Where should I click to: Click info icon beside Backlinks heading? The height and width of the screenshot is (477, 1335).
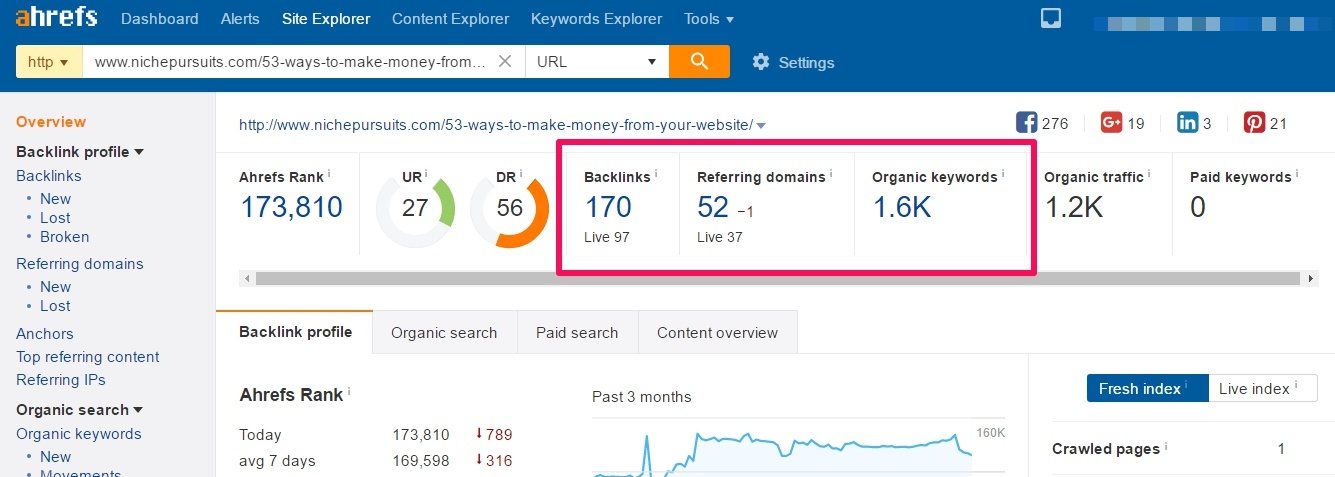[x=656, y=174]
